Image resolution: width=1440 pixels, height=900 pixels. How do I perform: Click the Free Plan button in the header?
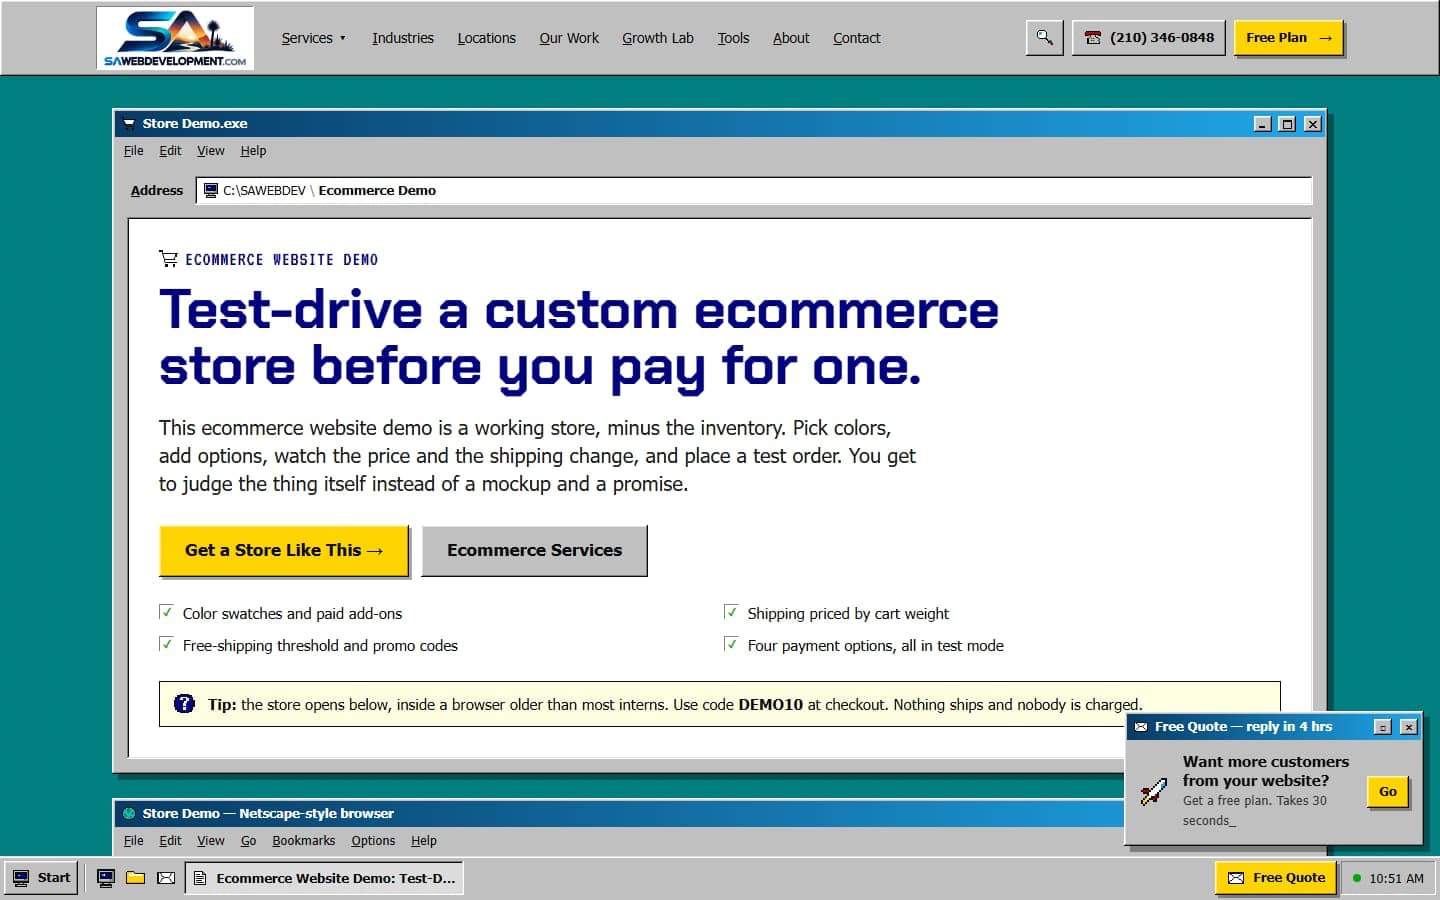(x=1288, y=38)
